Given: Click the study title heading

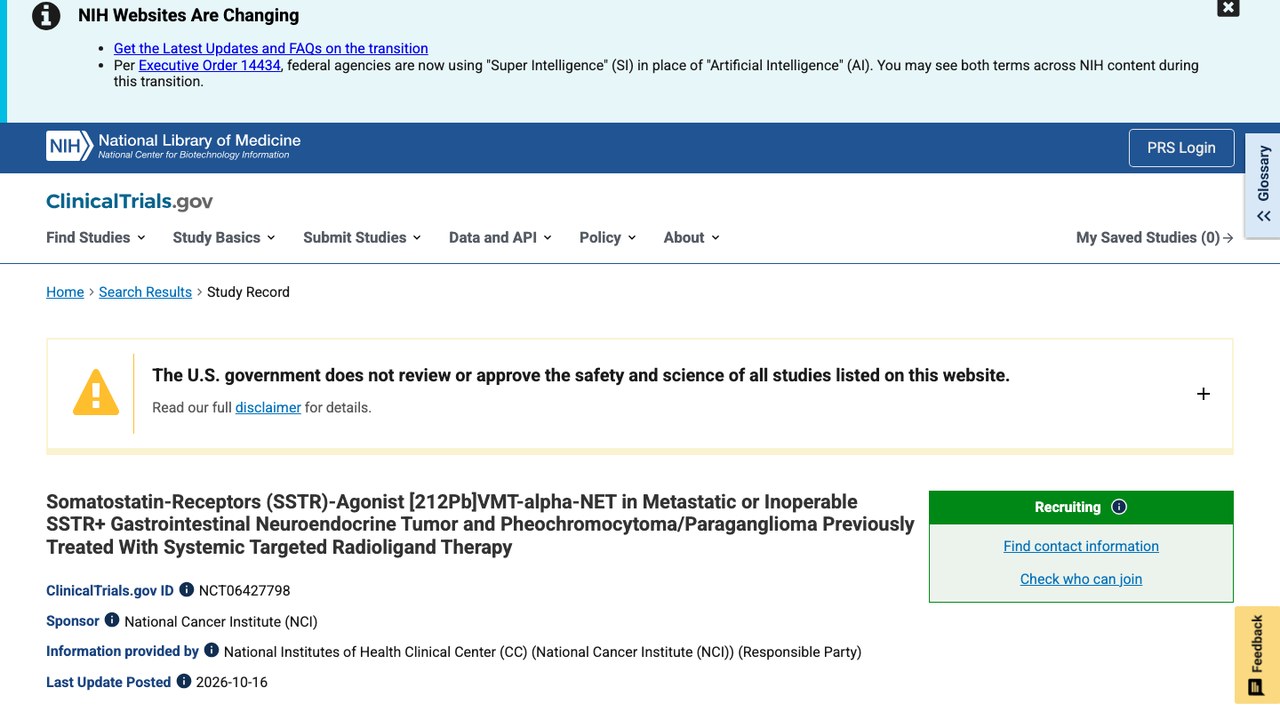Looking at the screenshot, I should [x=480, y=524].
